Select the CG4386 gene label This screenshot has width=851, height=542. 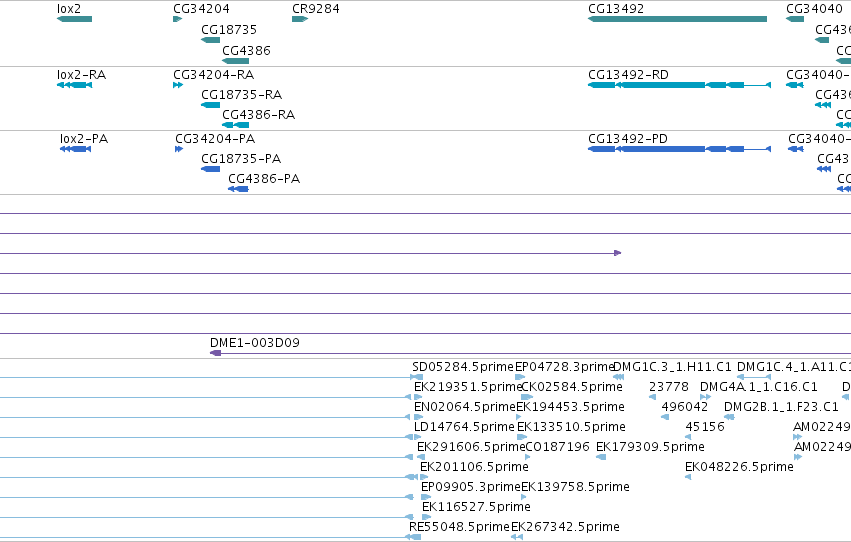point(246,50)
